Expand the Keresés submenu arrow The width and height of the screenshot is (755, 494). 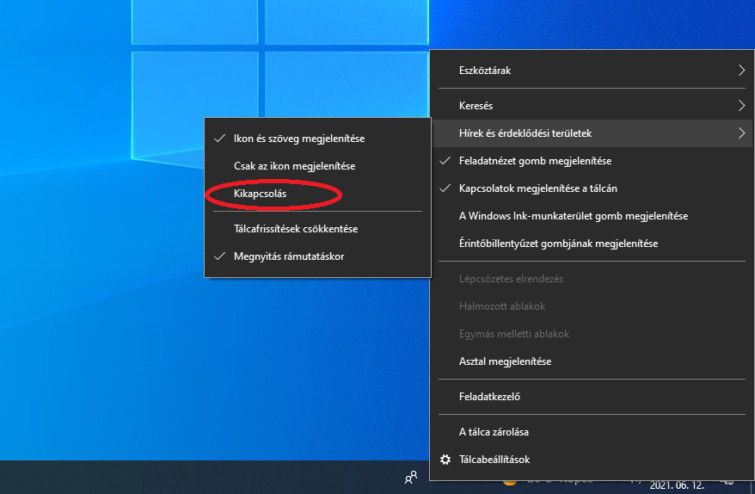[x=741, y=105]
